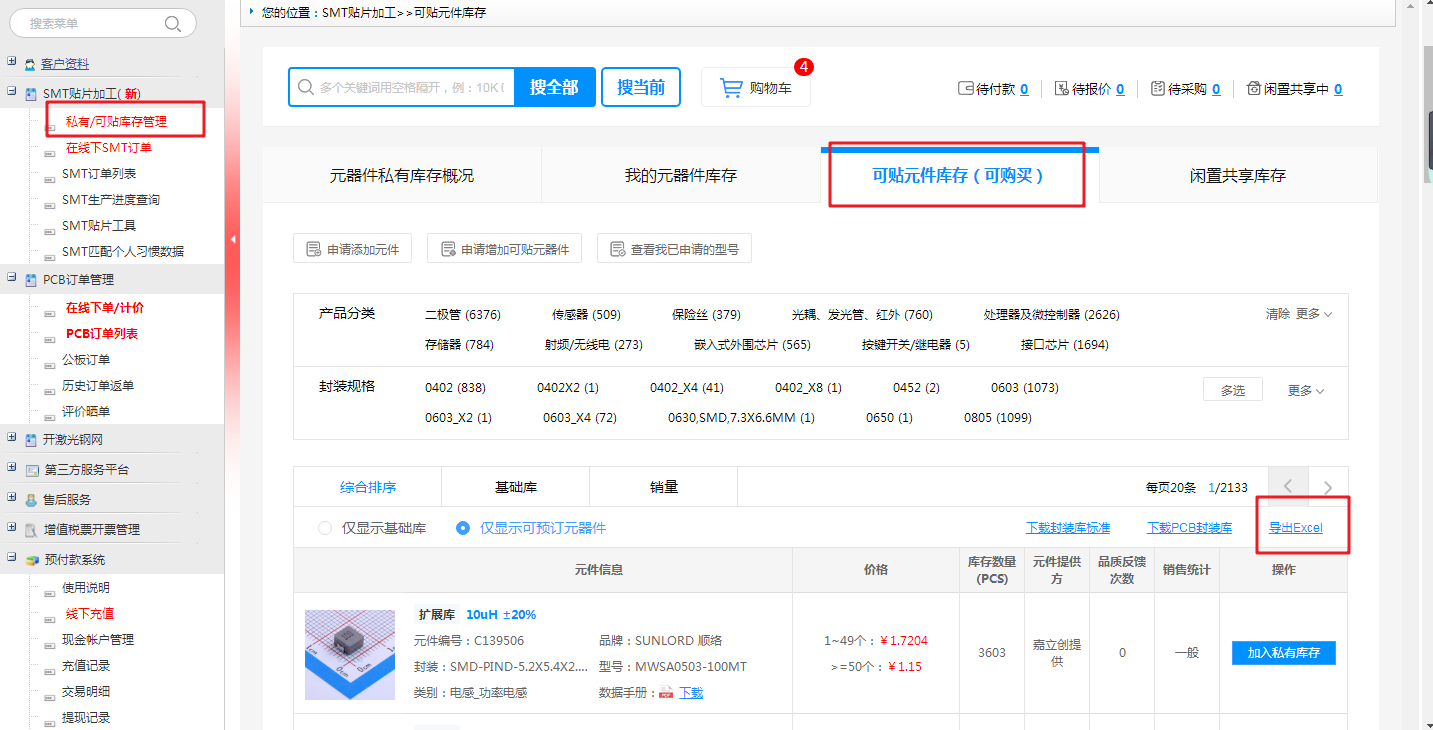Click the magnifier icon in menu search
Image resolution: width=1433 pixels, height=730 pixels.
173,23
